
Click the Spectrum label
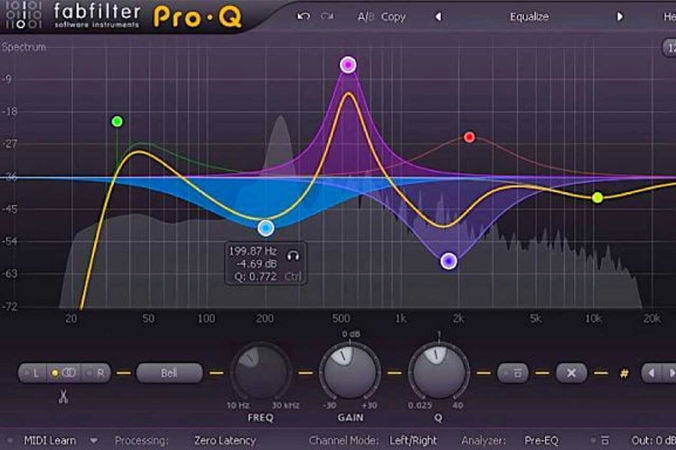click(23, 47)
